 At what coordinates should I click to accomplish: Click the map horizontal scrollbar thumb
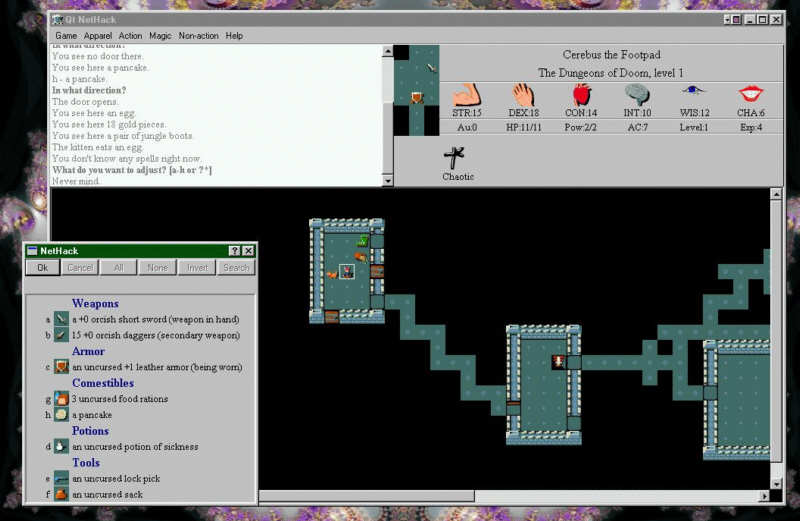[367, 495]
